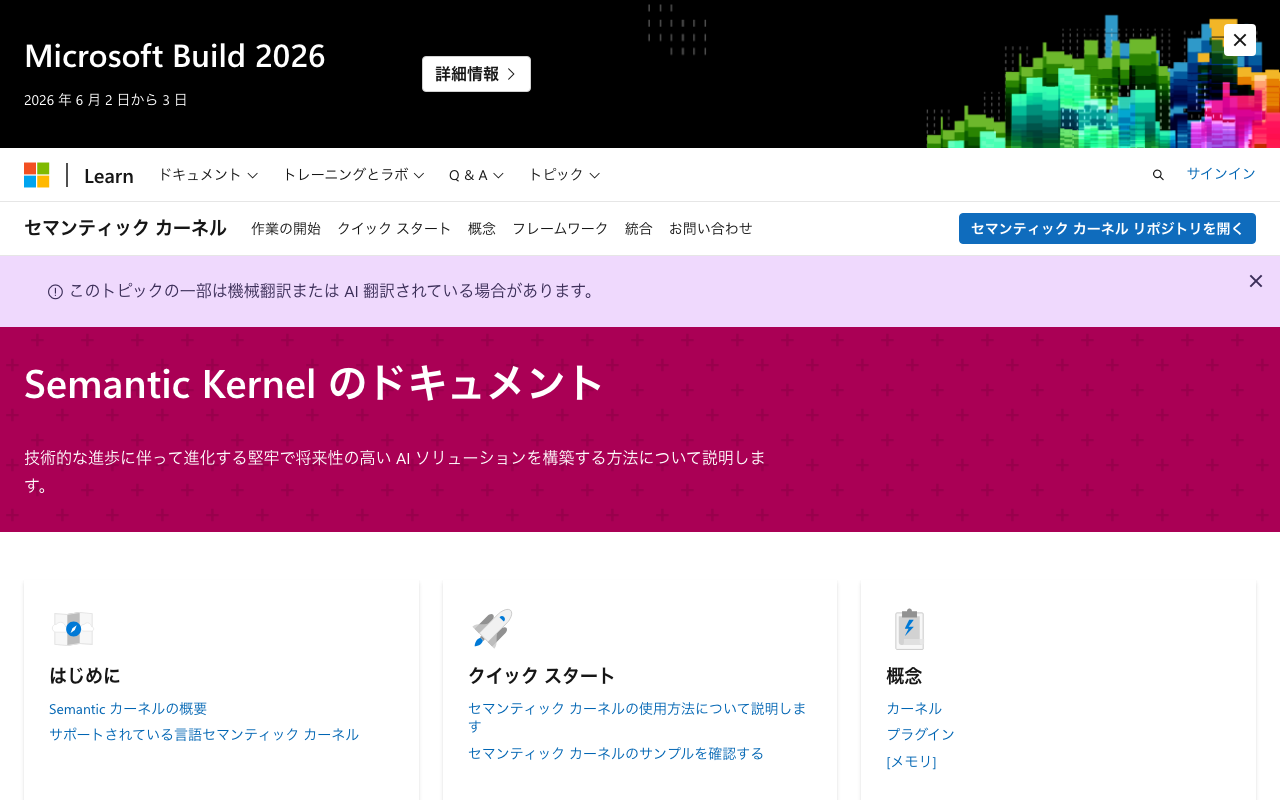Close the Microsoft Build 2026 banner
Screen dimensions: 1280x800
(x=1240, y=40)
